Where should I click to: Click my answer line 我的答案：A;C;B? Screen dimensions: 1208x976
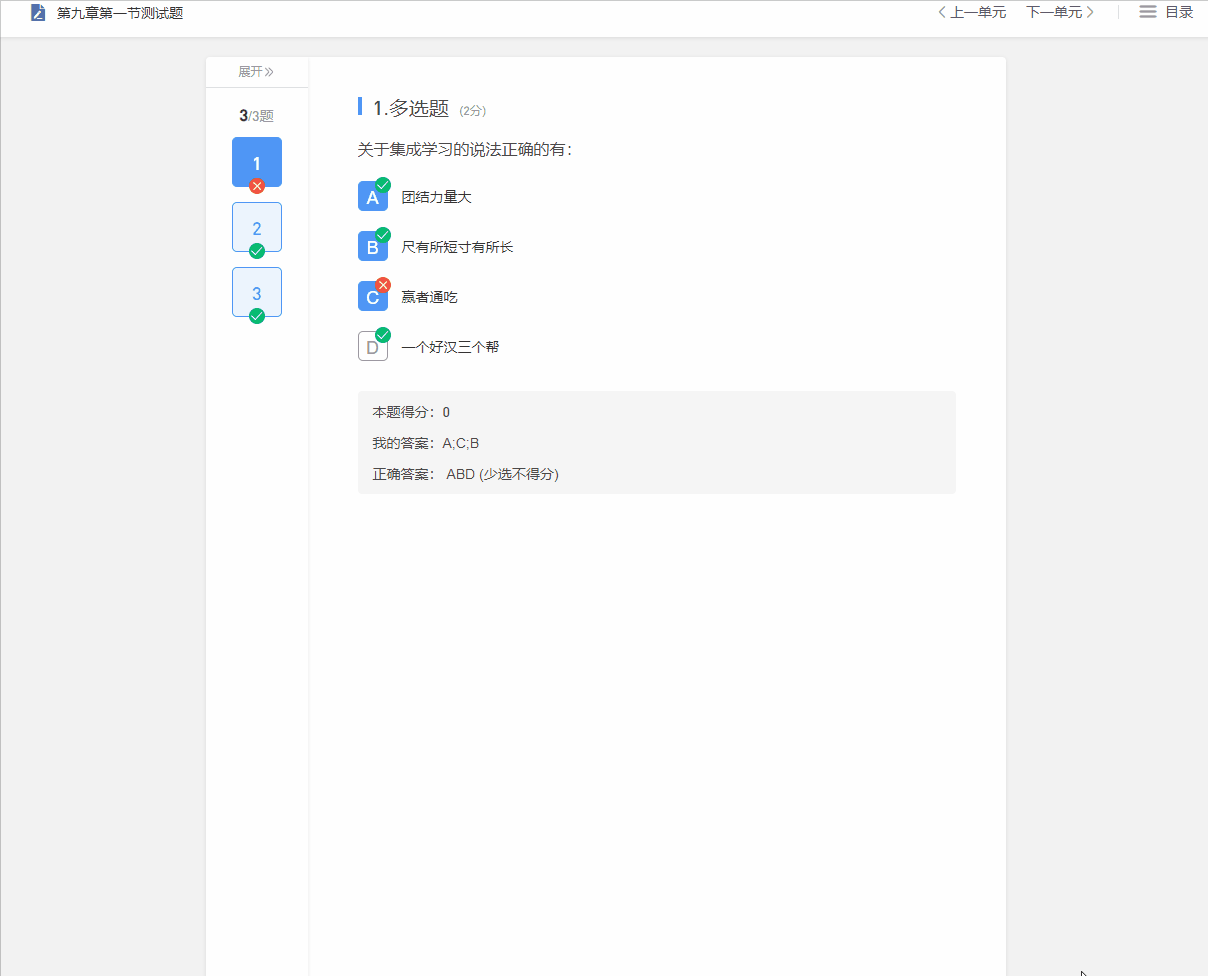point(426,443)
